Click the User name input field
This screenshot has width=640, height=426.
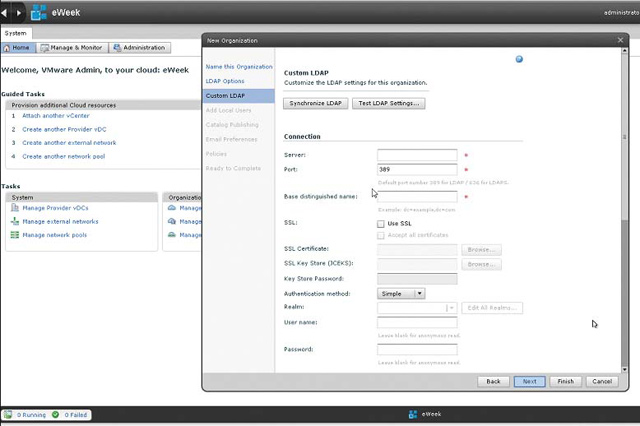(417, 323)
